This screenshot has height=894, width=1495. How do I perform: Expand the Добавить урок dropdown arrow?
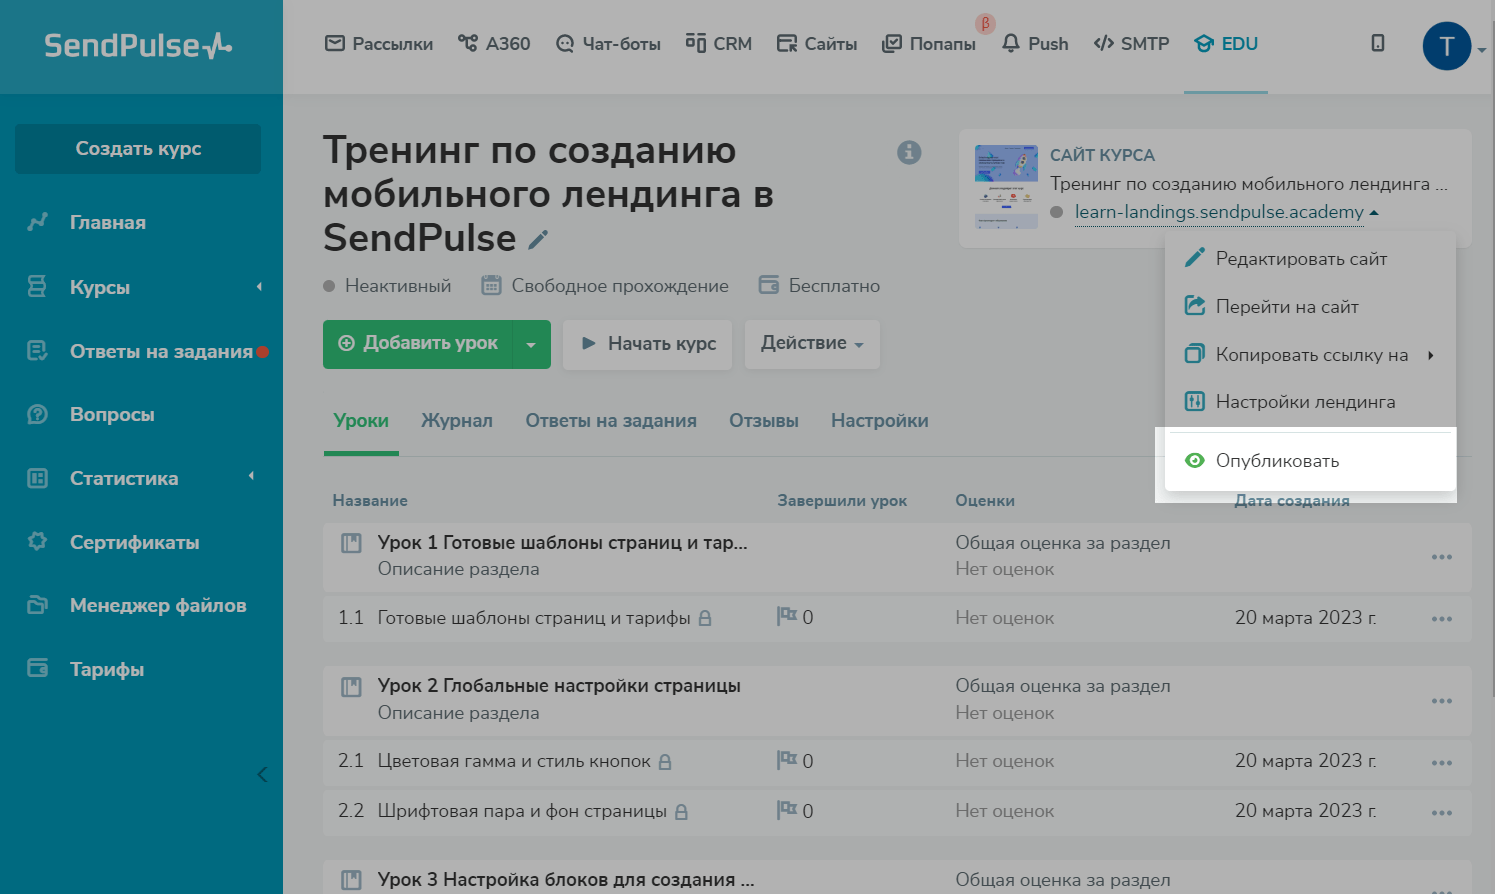click(531, 344)
